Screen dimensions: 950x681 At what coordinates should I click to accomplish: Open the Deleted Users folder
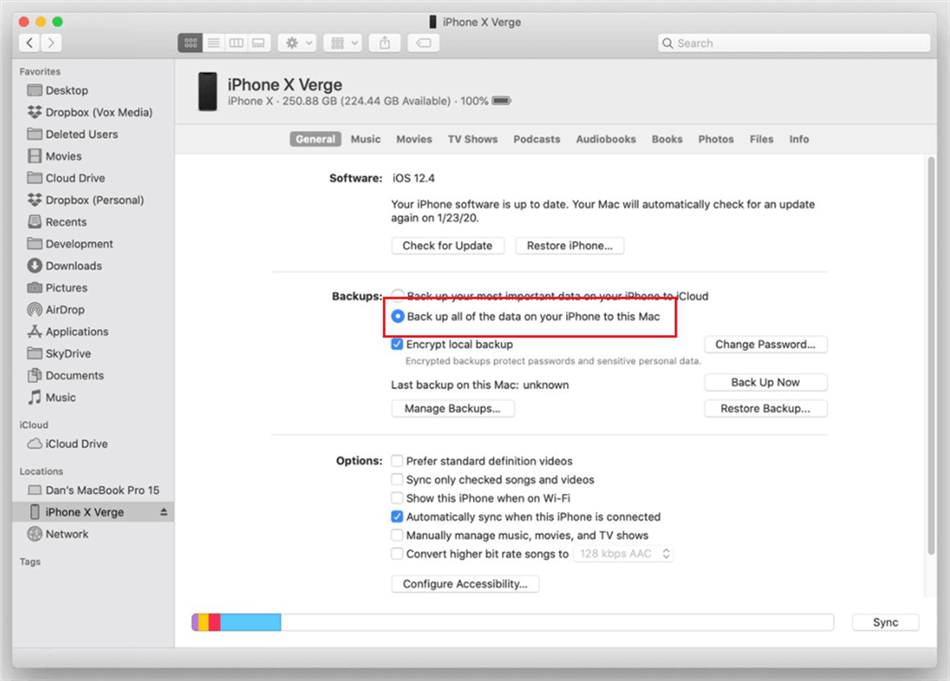73,134
